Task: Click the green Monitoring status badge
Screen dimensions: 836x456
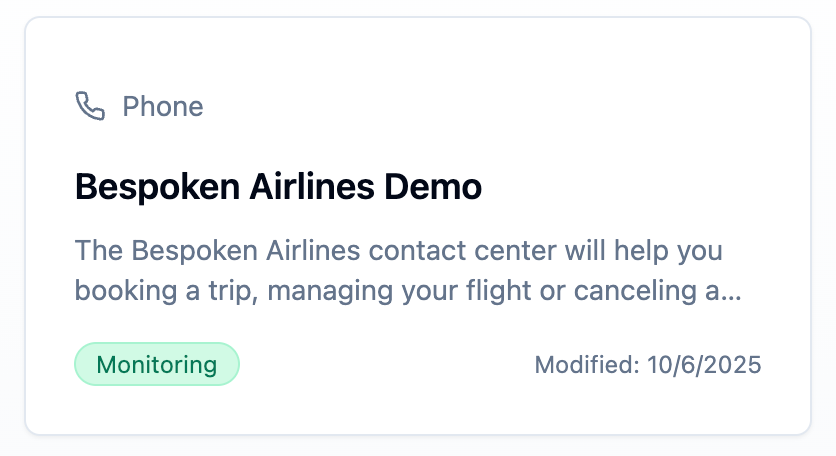Action: click(157, 364)
